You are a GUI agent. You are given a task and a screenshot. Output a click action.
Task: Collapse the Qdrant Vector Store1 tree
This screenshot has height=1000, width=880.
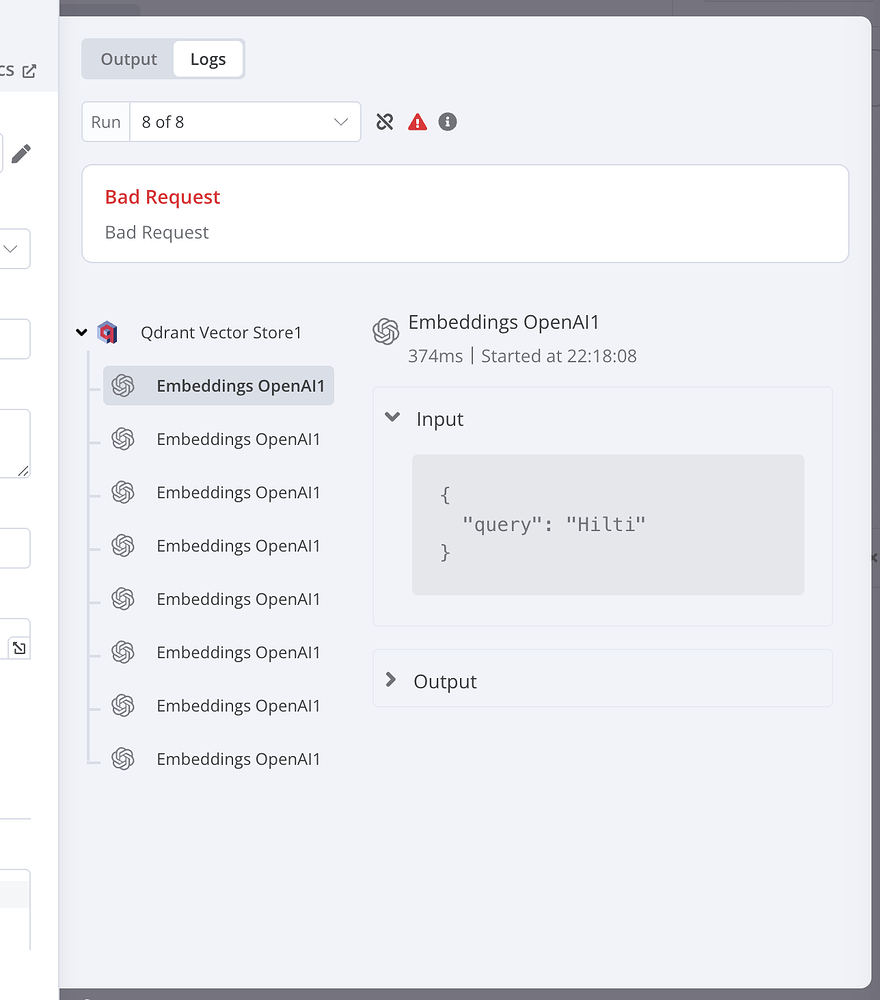point(82,333)
